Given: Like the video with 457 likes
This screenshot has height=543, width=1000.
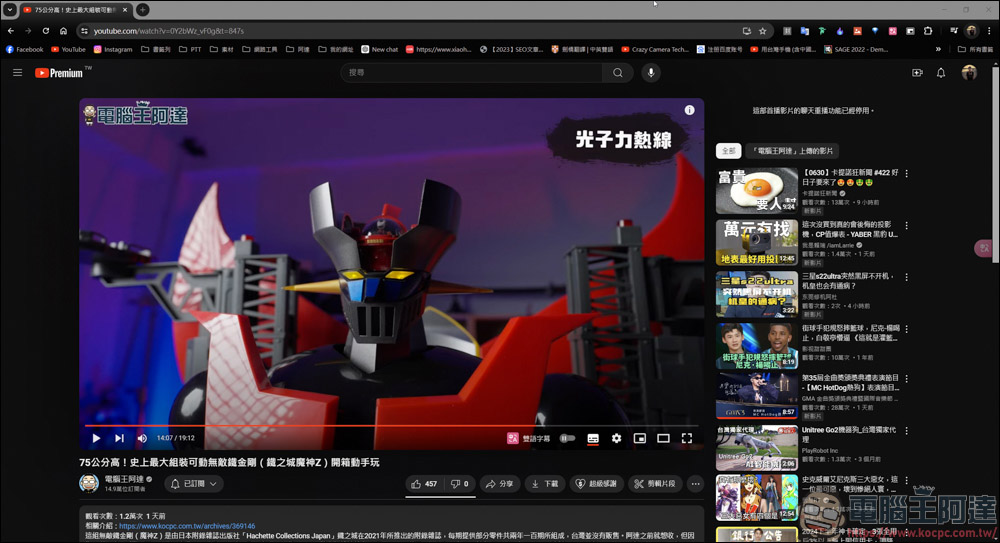Looking at the screenshot, I should pyautogui.click(x=425, y=484).
